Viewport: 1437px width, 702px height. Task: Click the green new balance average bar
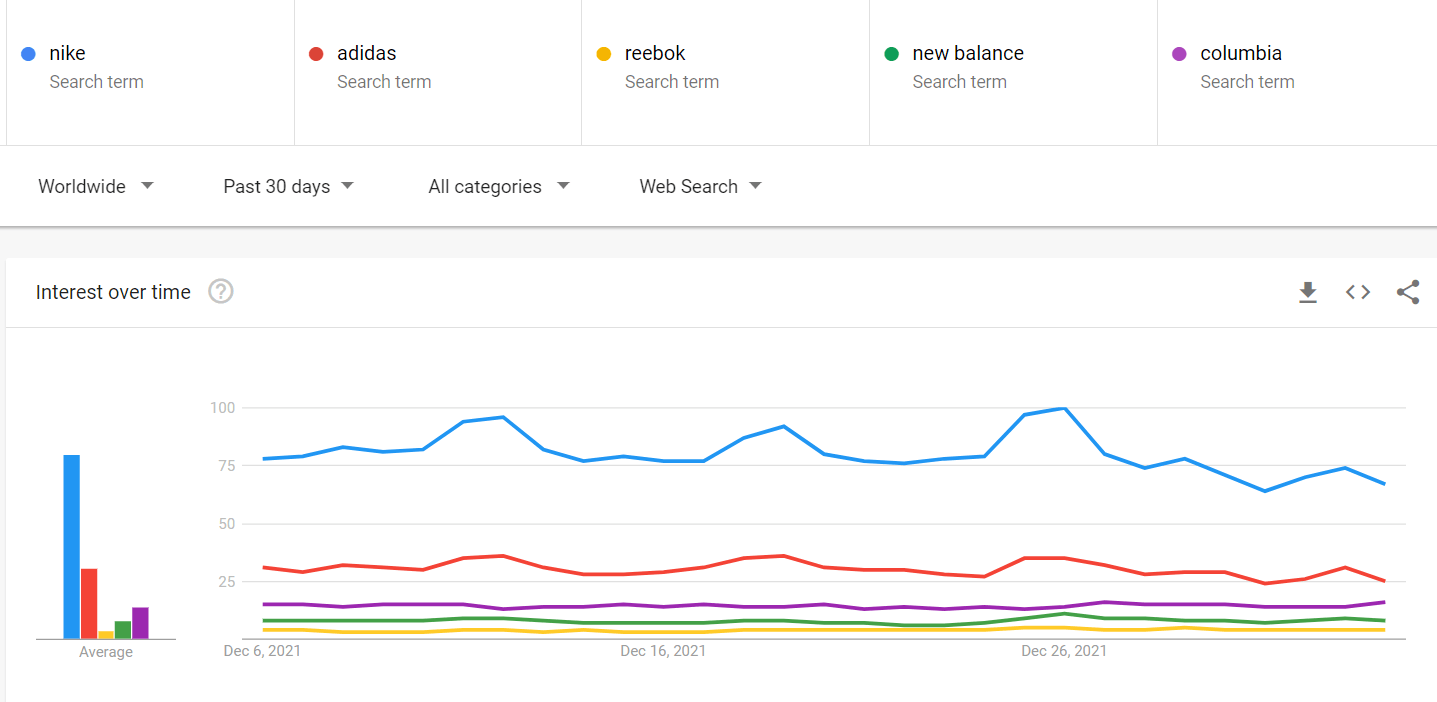123,630
